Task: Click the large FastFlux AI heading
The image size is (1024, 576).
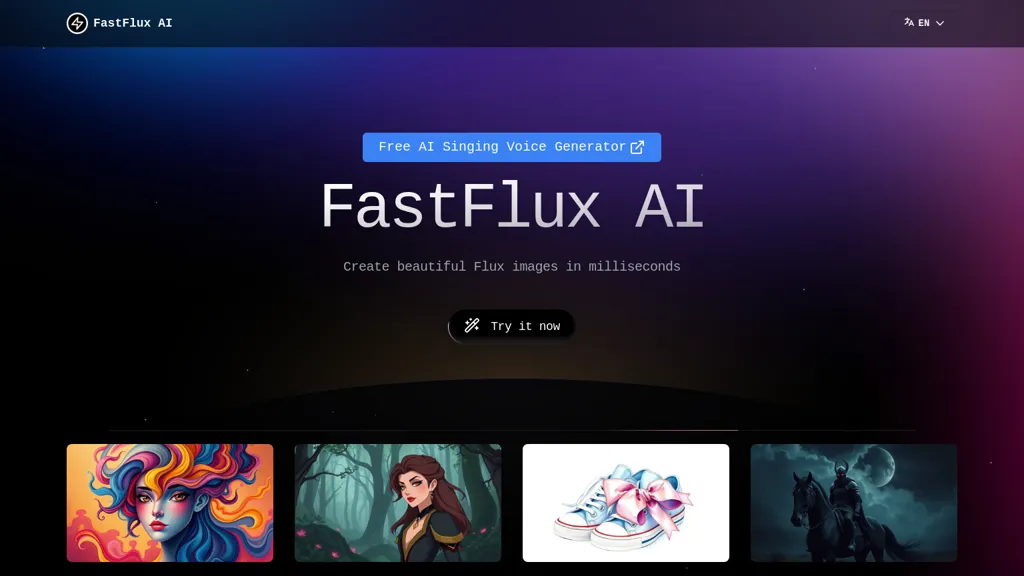Action: click(511, 206)
